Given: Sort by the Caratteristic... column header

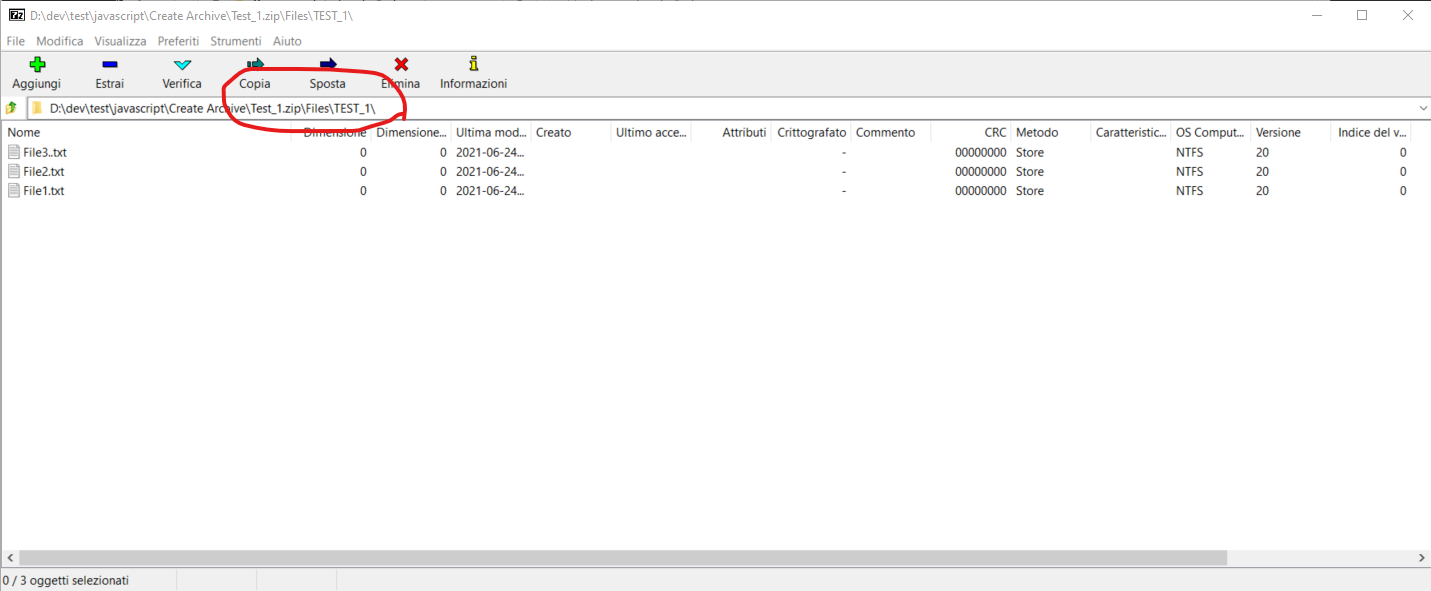Looking at the screenshot, I should [1130, 132].
